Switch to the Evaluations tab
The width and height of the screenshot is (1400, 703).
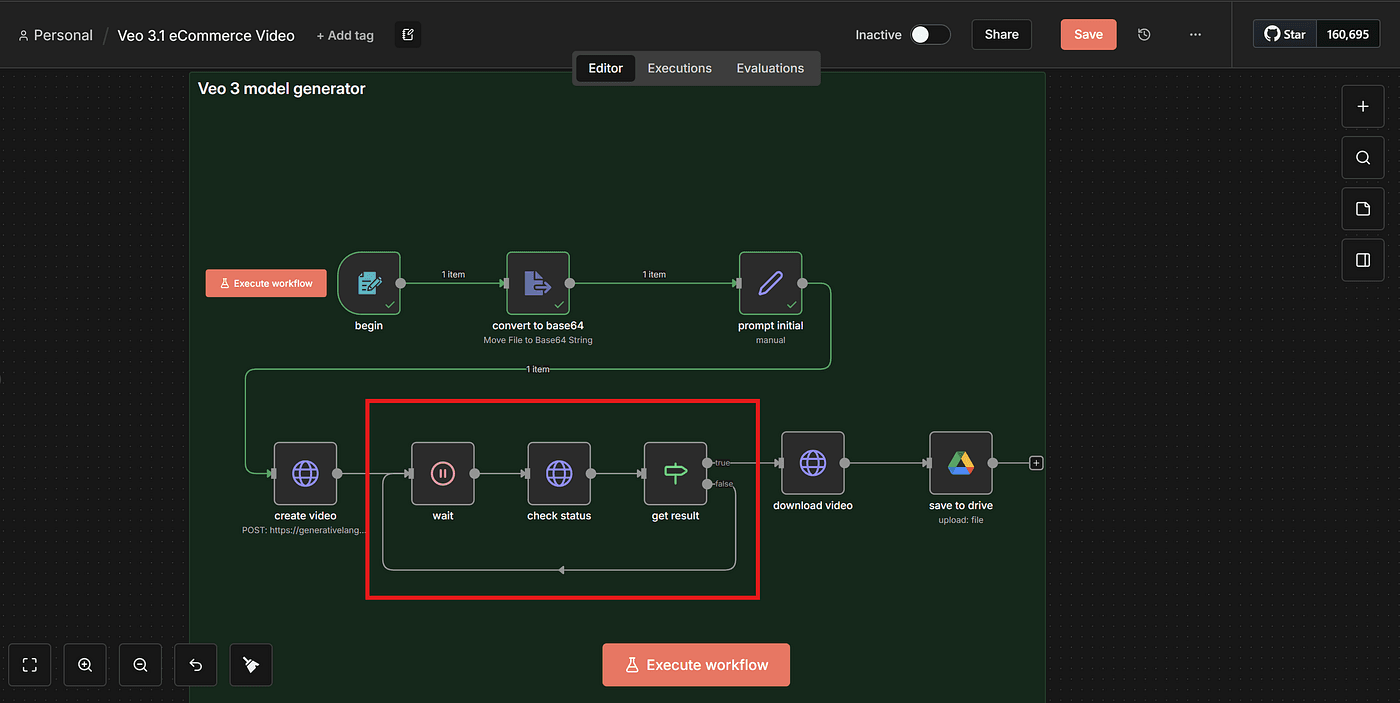(x=770, y=68)
